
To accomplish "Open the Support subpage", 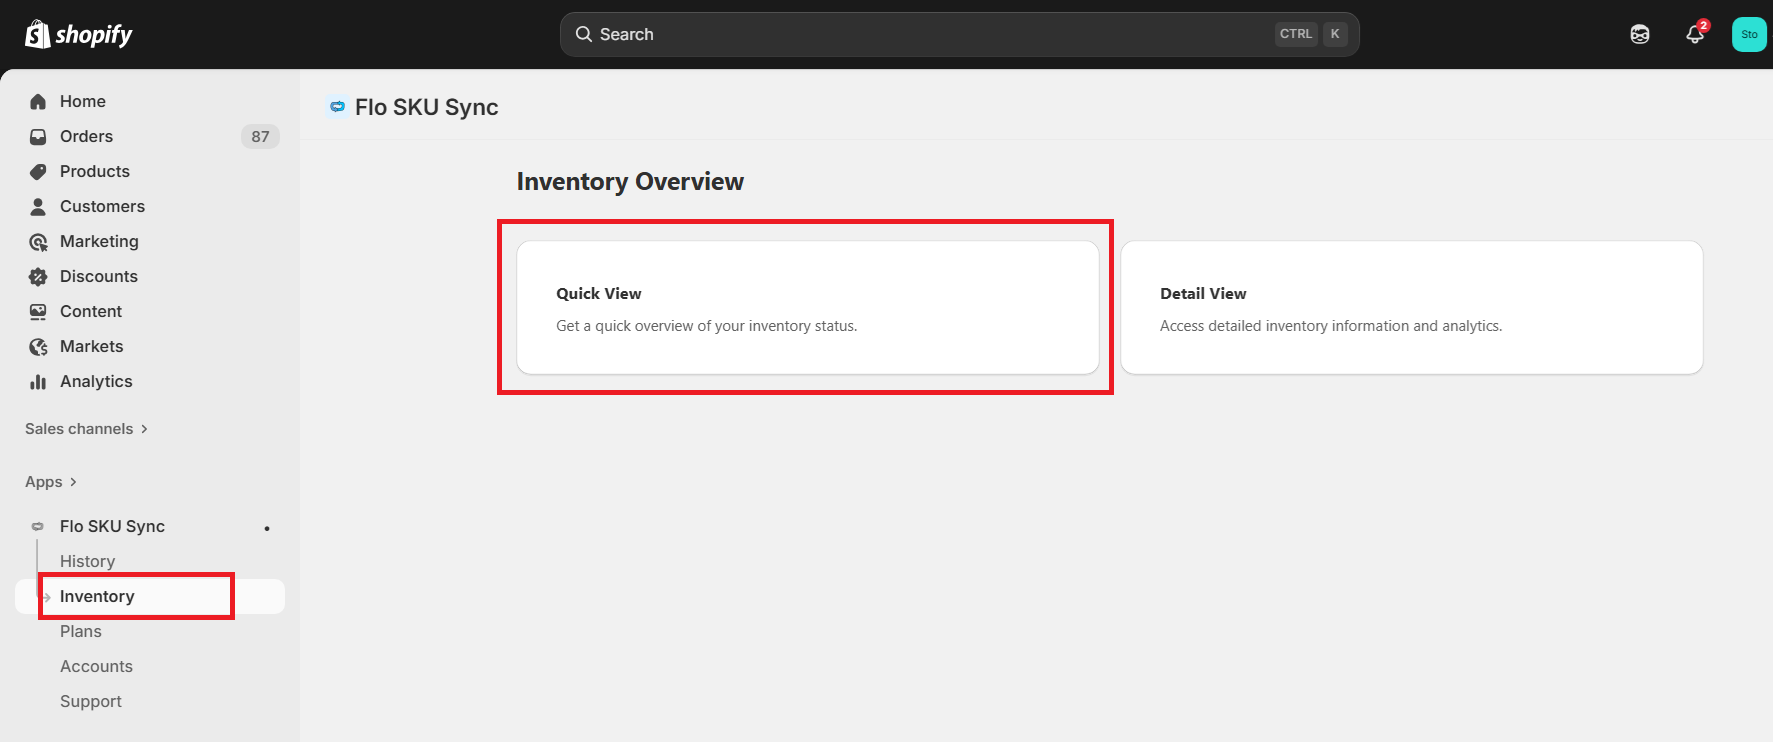I will pos(91,701).
